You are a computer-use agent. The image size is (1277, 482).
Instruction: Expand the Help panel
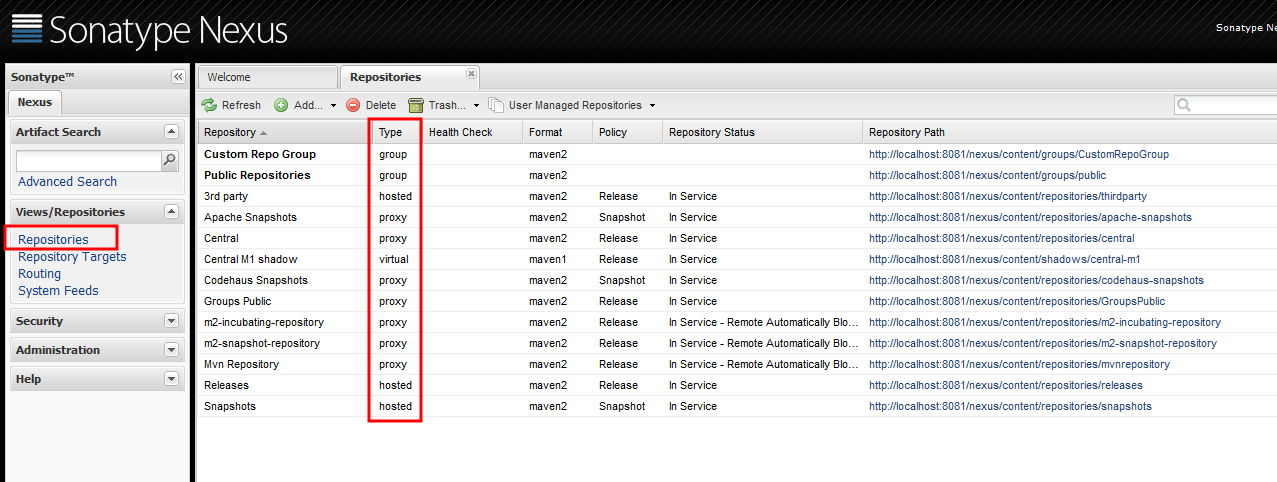[x=171, y=379]
